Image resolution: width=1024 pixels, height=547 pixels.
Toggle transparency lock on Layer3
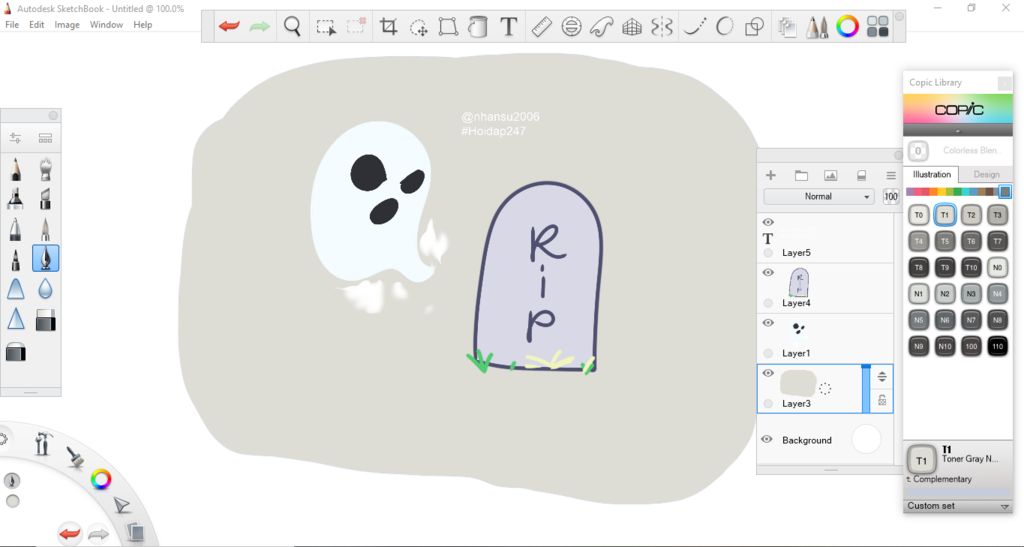click(x=882, y=400)
